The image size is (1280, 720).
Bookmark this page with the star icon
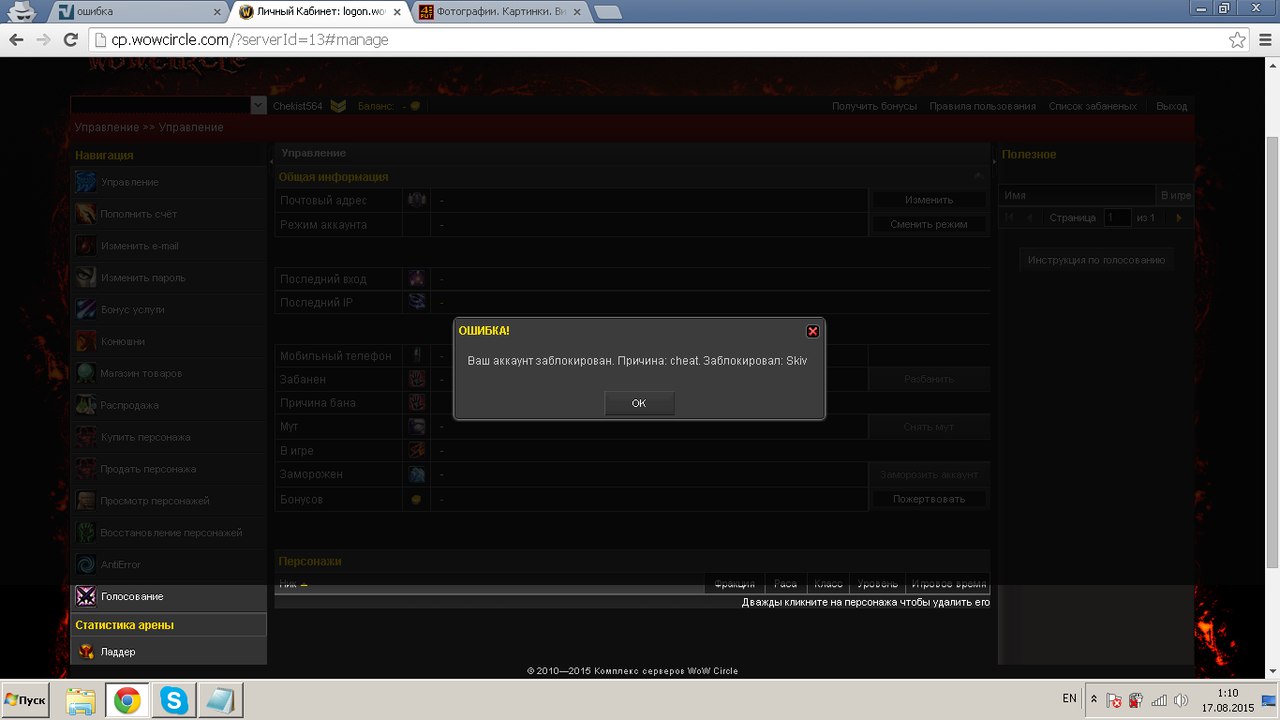[x=1237, y=40]
